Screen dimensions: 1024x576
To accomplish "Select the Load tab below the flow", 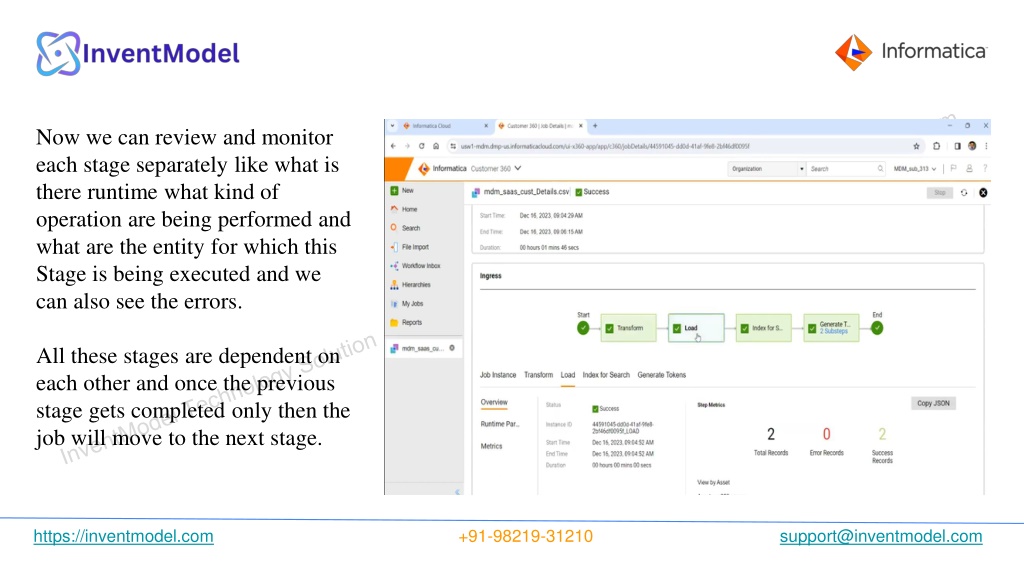I will [568, 375].
